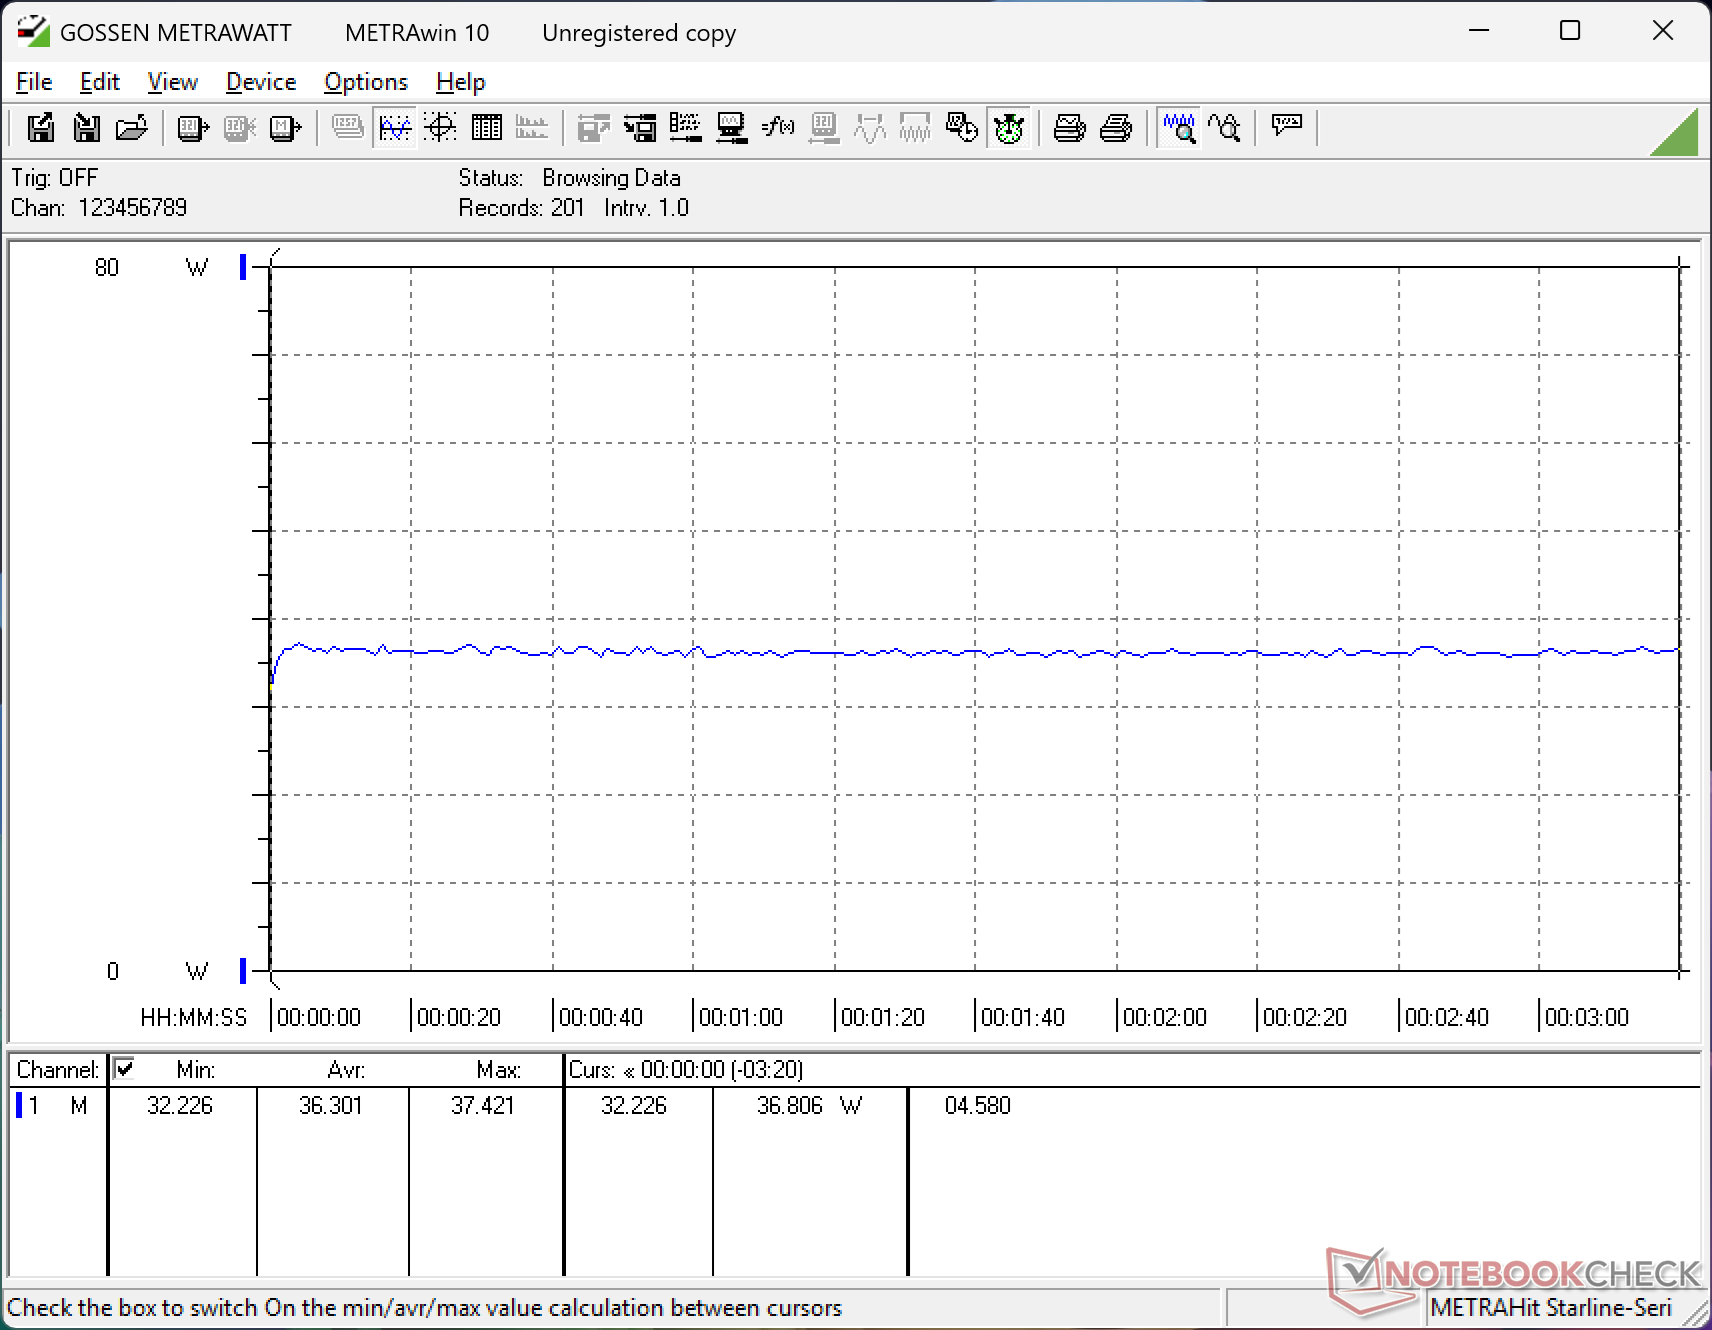The width and height of the screenshot is (1712, 1330).
Task: Switch to the X-Y crosshair plot icon
Action: 440,128
